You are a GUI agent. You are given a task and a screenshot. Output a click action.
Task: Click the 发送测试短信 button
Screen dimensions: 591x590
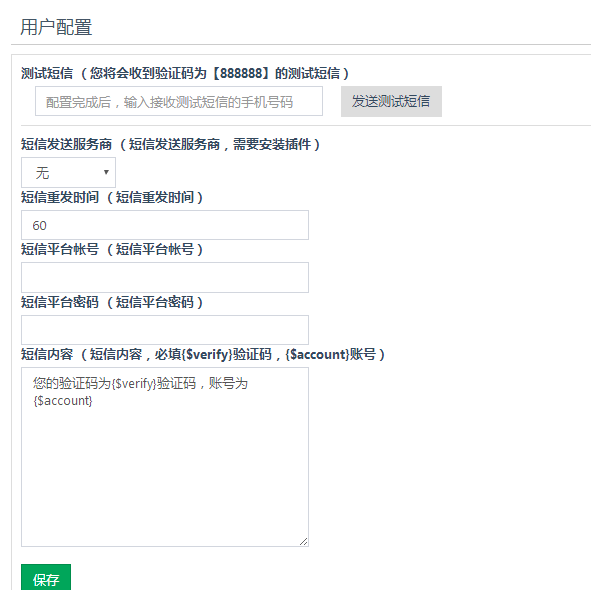pyautogui.click(x=391, y=101)
